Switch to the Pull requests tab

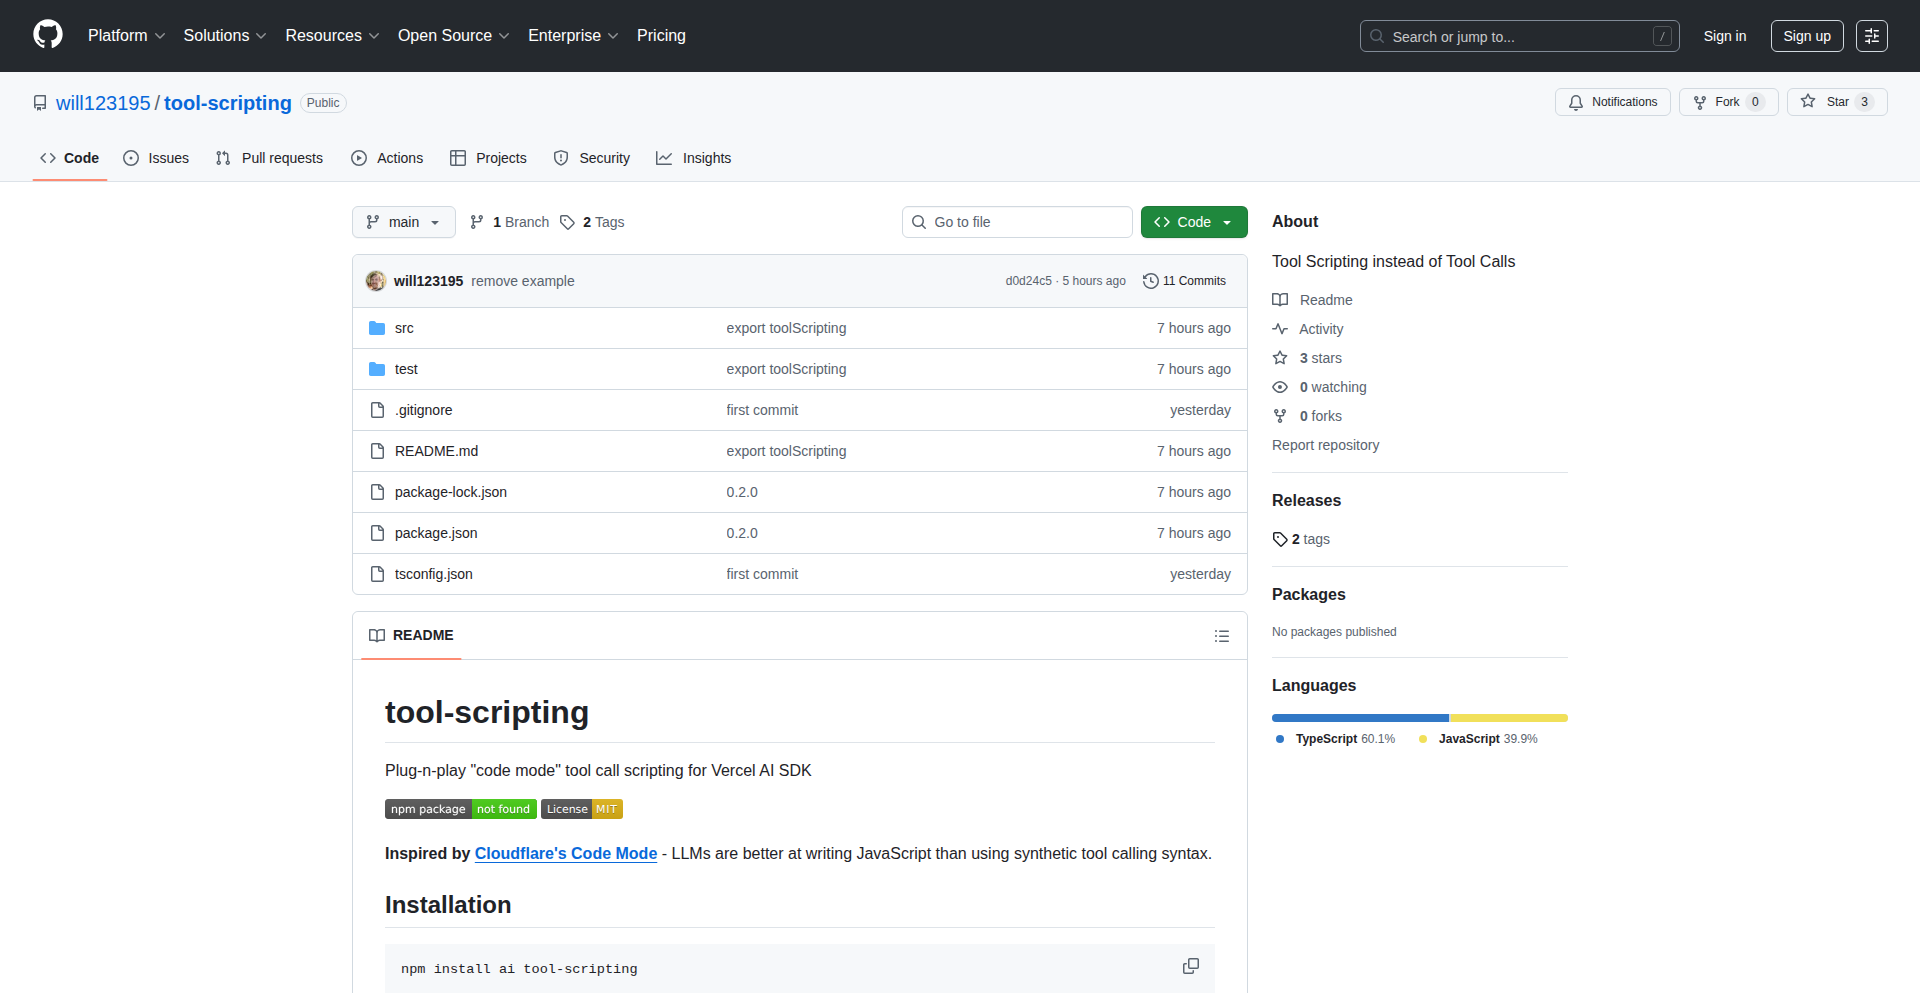coord(269,158)
